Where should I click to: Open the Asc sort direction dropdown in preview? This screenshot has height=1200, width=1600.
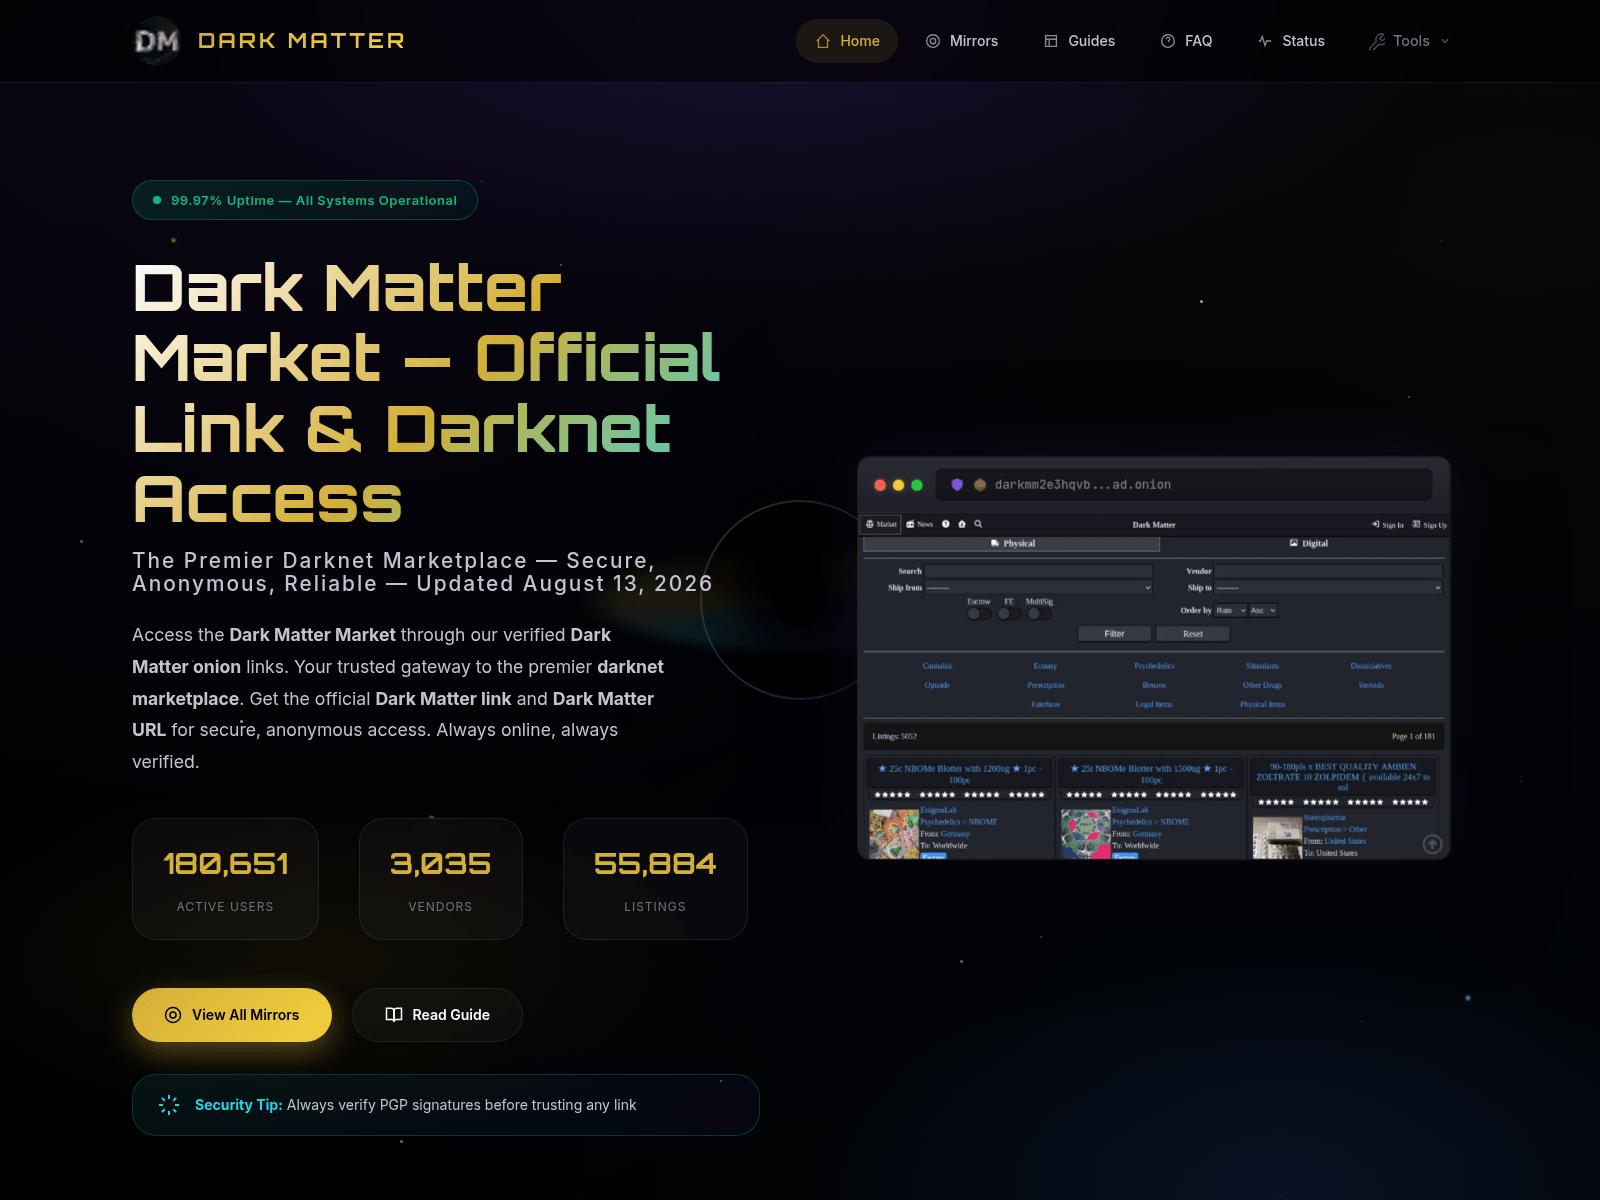(x=1263, y=610)
